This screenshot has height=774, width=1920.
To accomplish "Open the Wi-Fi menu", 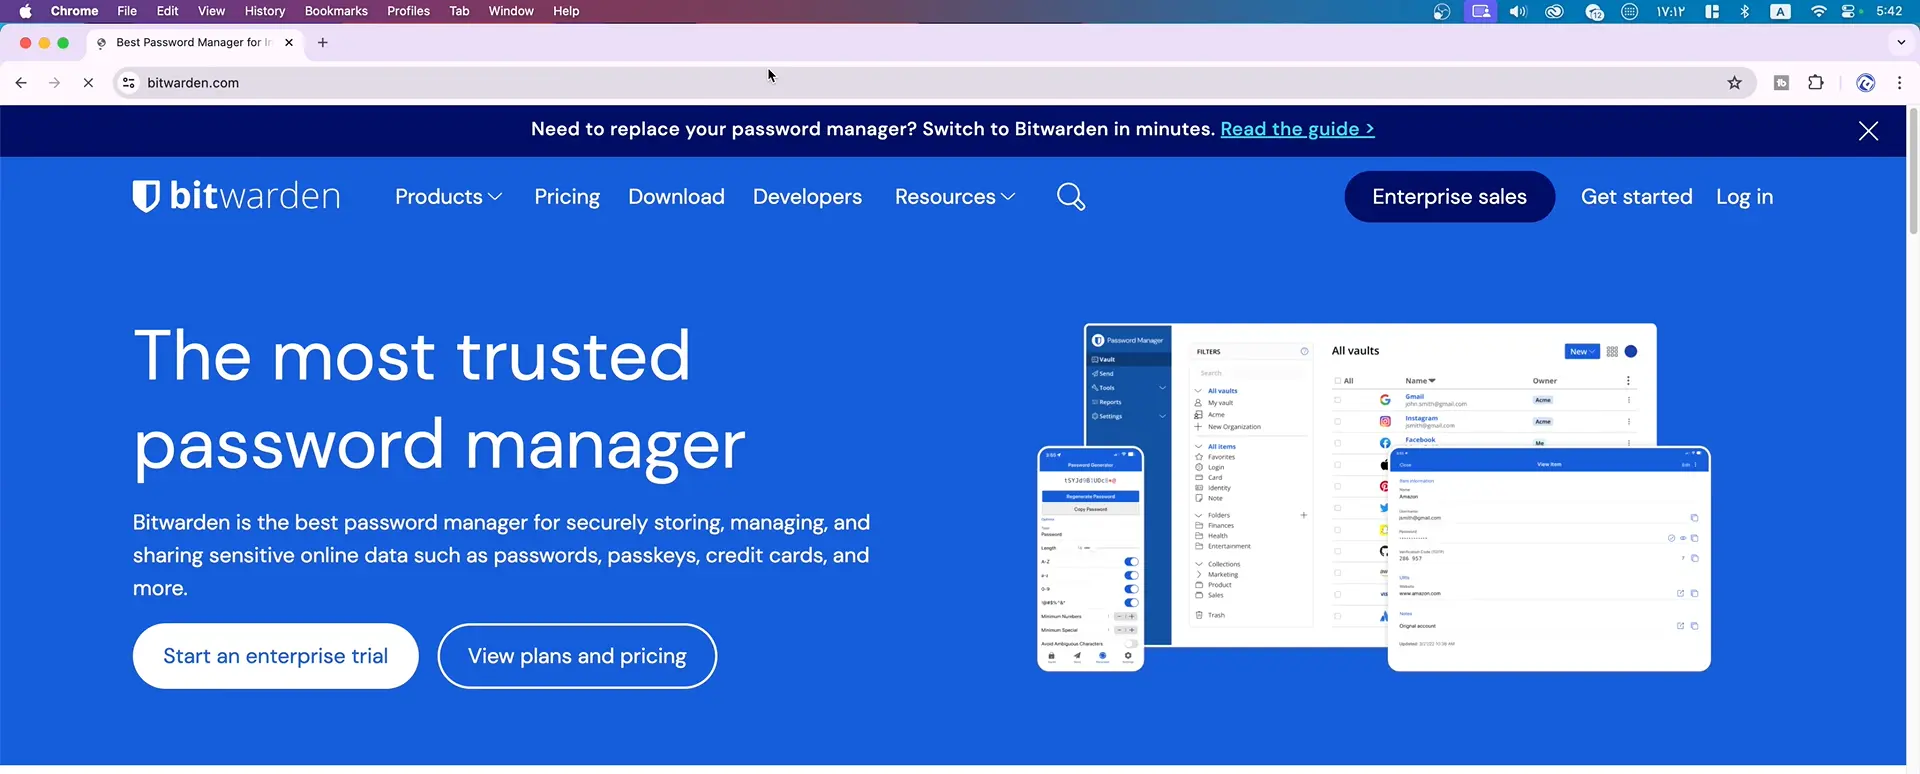I will coord(1818,11).
